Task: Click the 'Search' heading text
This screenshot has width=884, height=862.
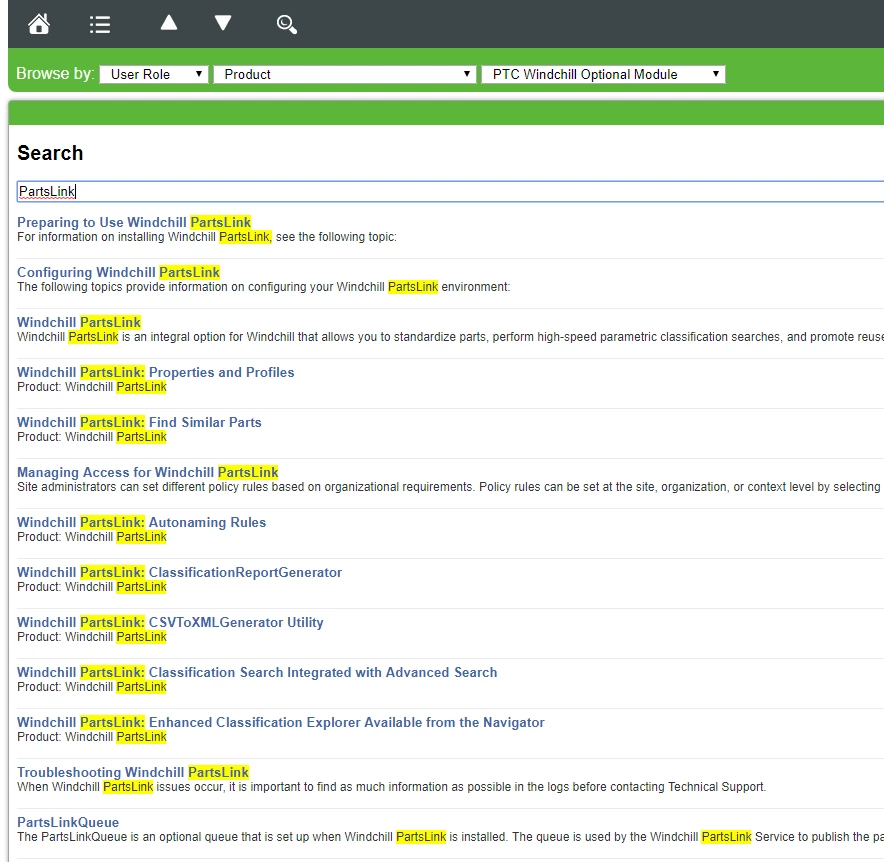Action: [x=50, y=153]
